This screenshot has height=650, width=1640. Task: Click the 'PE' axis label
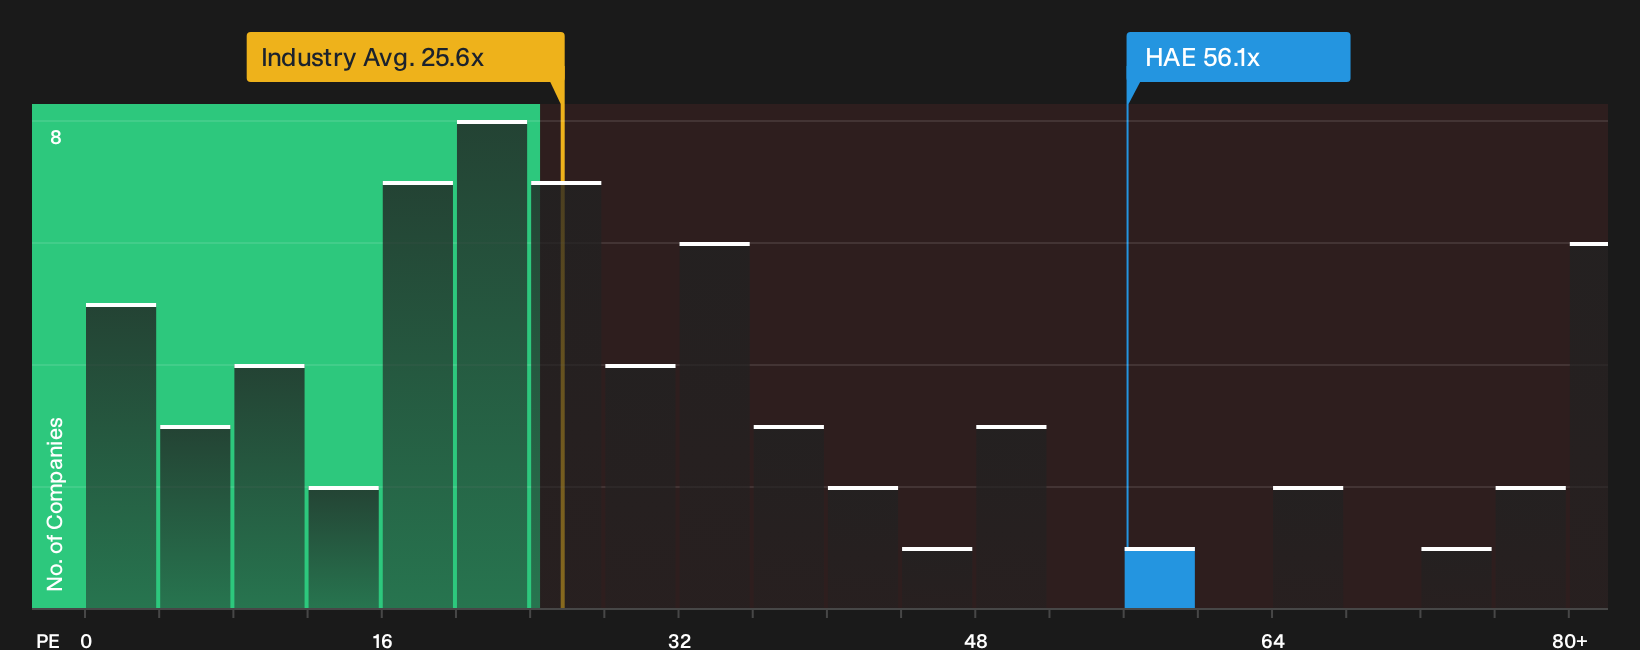48,641
